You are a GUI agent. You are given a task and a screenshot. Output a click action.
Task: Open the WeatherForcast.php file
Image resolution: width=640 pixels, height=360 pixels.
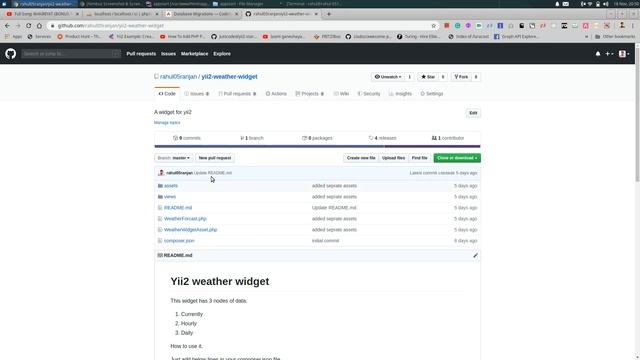[185, 219]
